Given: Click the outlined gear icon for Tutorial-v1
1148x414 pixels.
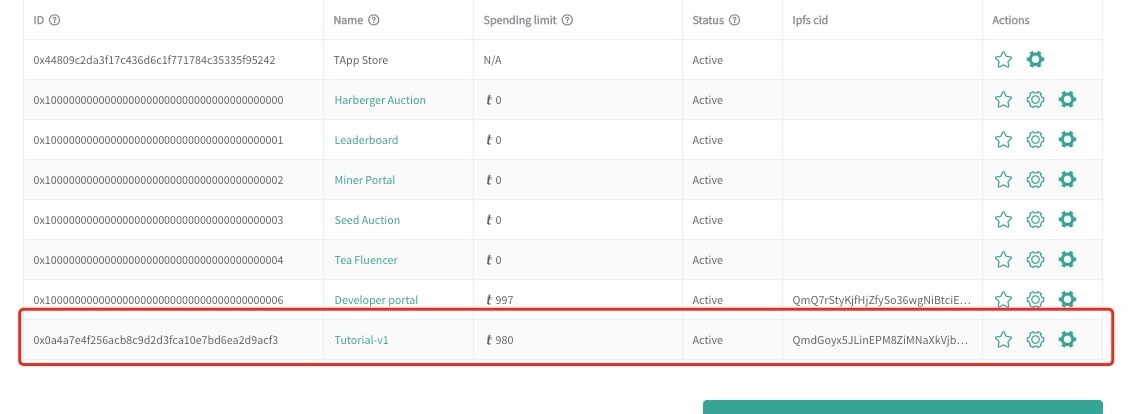Looking at the screenshot, I should (1036, 340).
